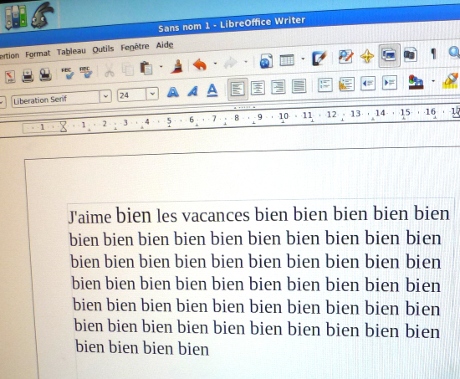Toggle formatting marks pilcrow icon
Image resolution: width=460 pixels, height=379 pixels.
click(x=433, y=53)
